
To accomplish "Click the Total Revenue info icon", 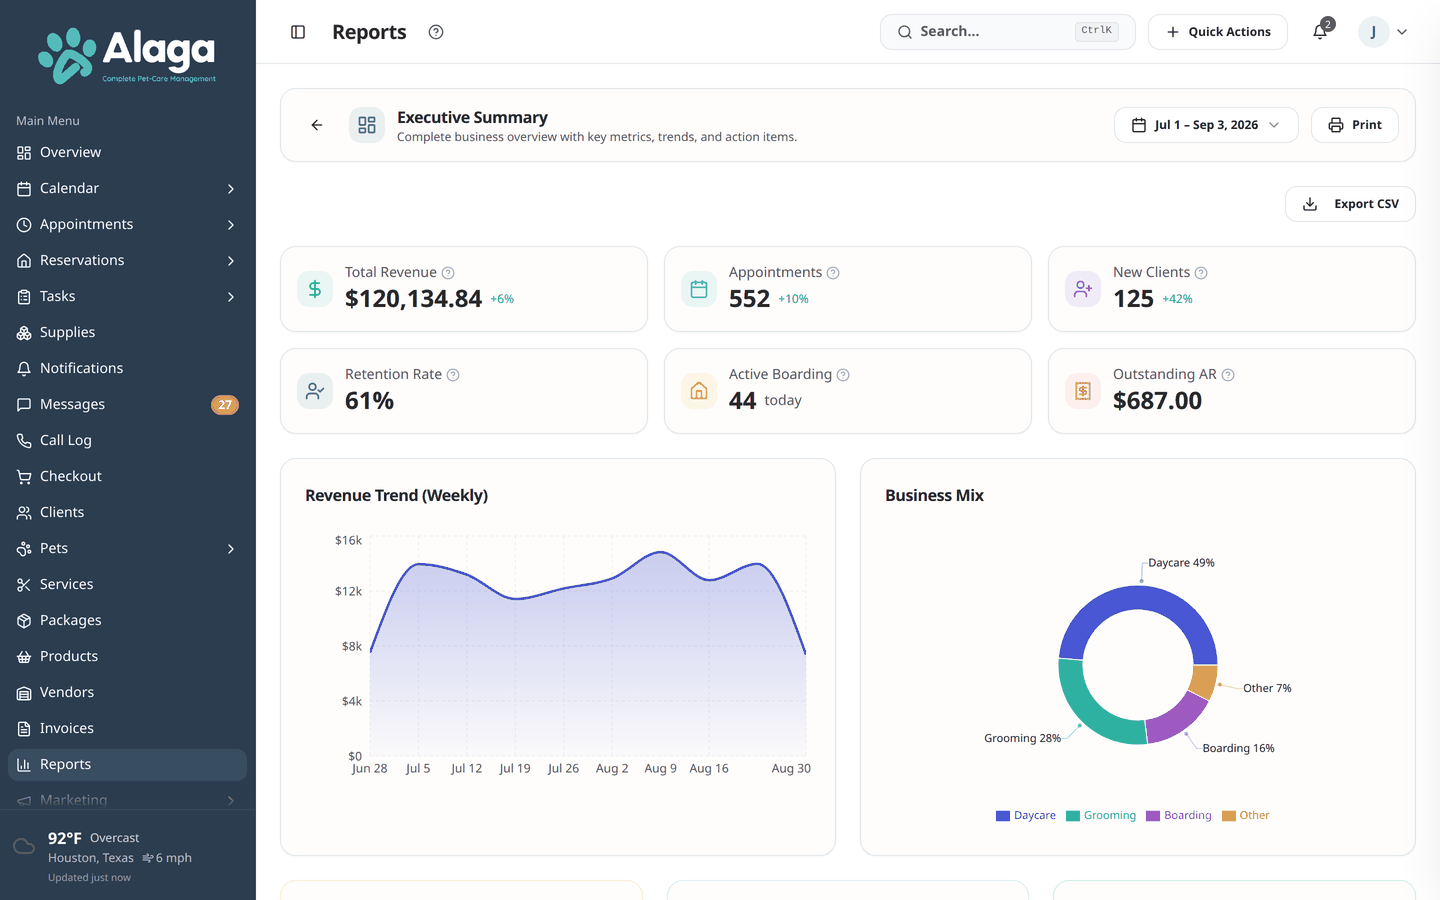I will (448, 273).
